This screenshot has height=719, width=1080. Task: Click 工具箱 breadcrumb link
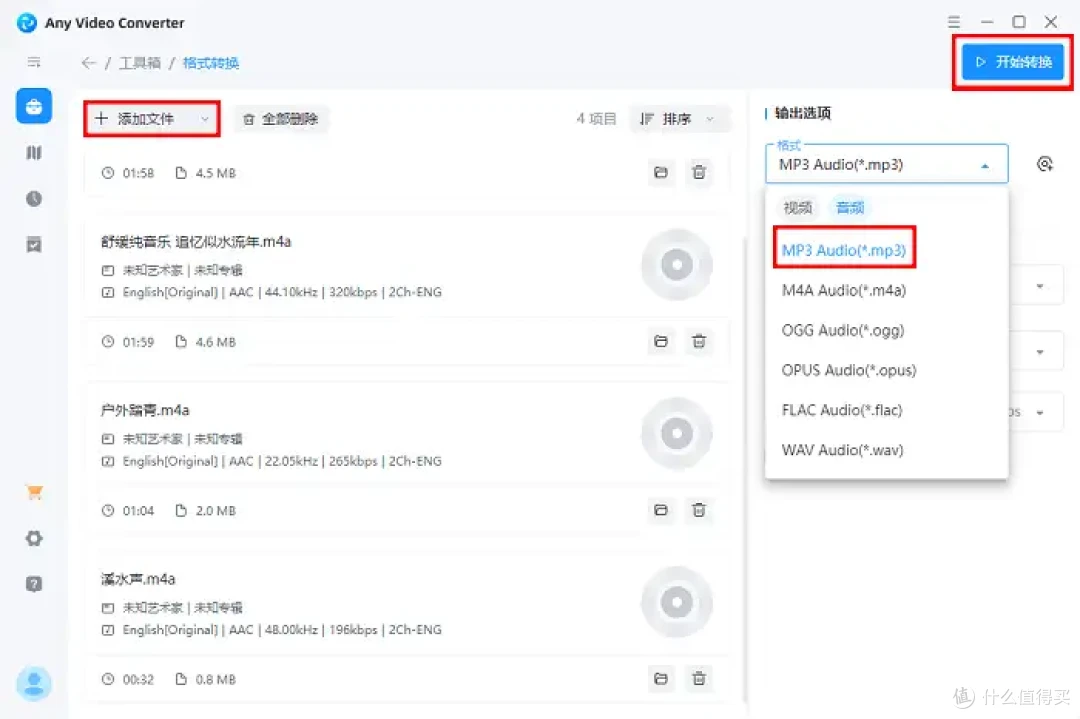(x=140, y=63)
